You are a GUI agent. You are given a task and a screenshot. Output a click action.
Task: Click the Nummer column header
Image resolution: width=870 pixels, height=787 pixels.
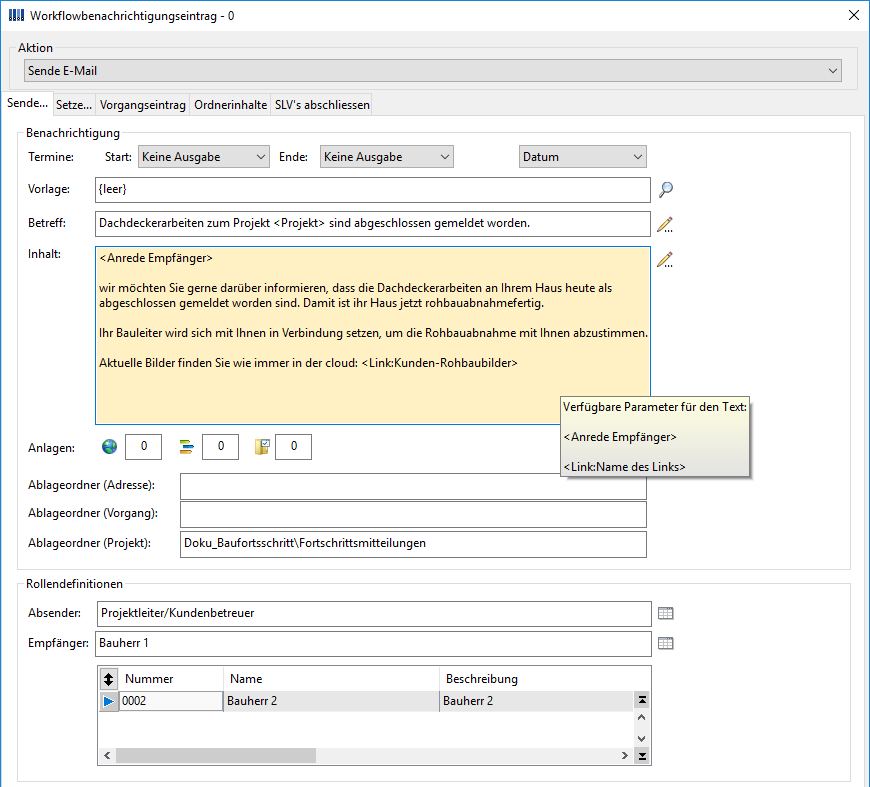click(171, 679)
